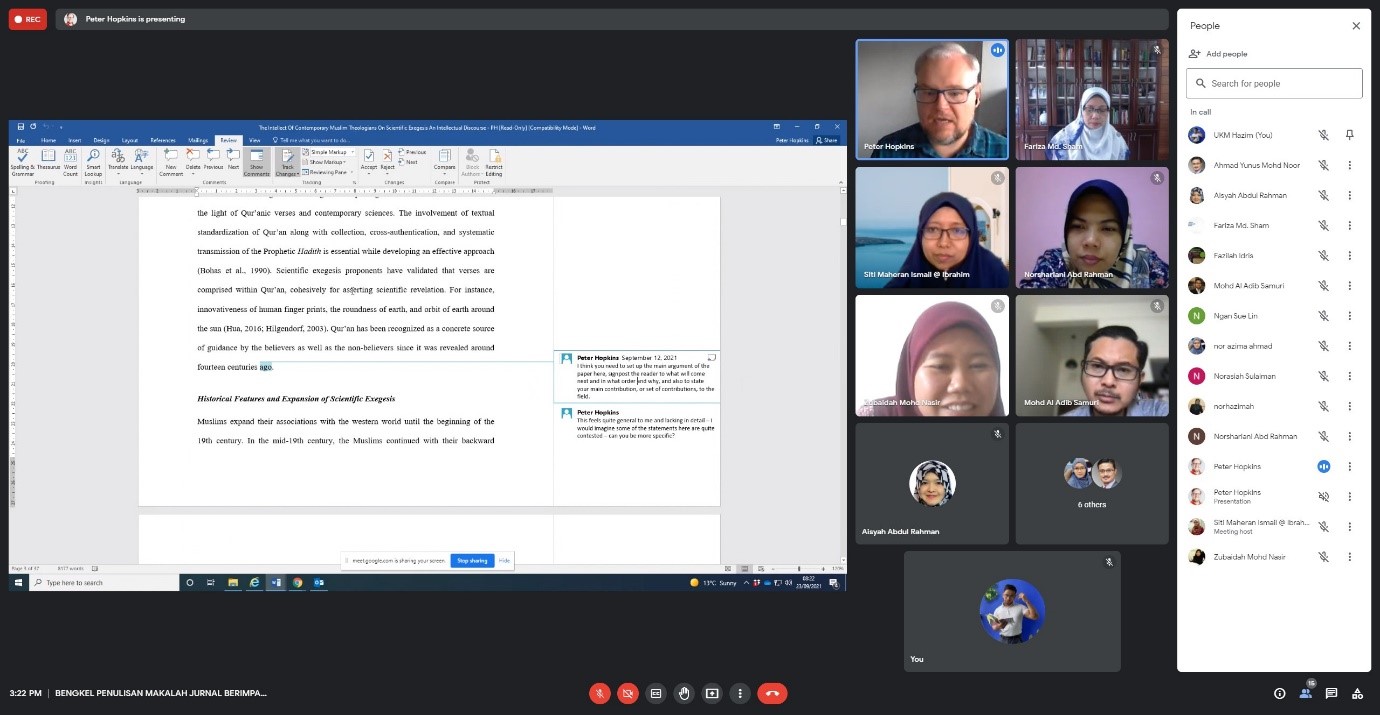Screen dimensions: 1380x715
Task: Toggle closed captions
Action: coord(656,693)
